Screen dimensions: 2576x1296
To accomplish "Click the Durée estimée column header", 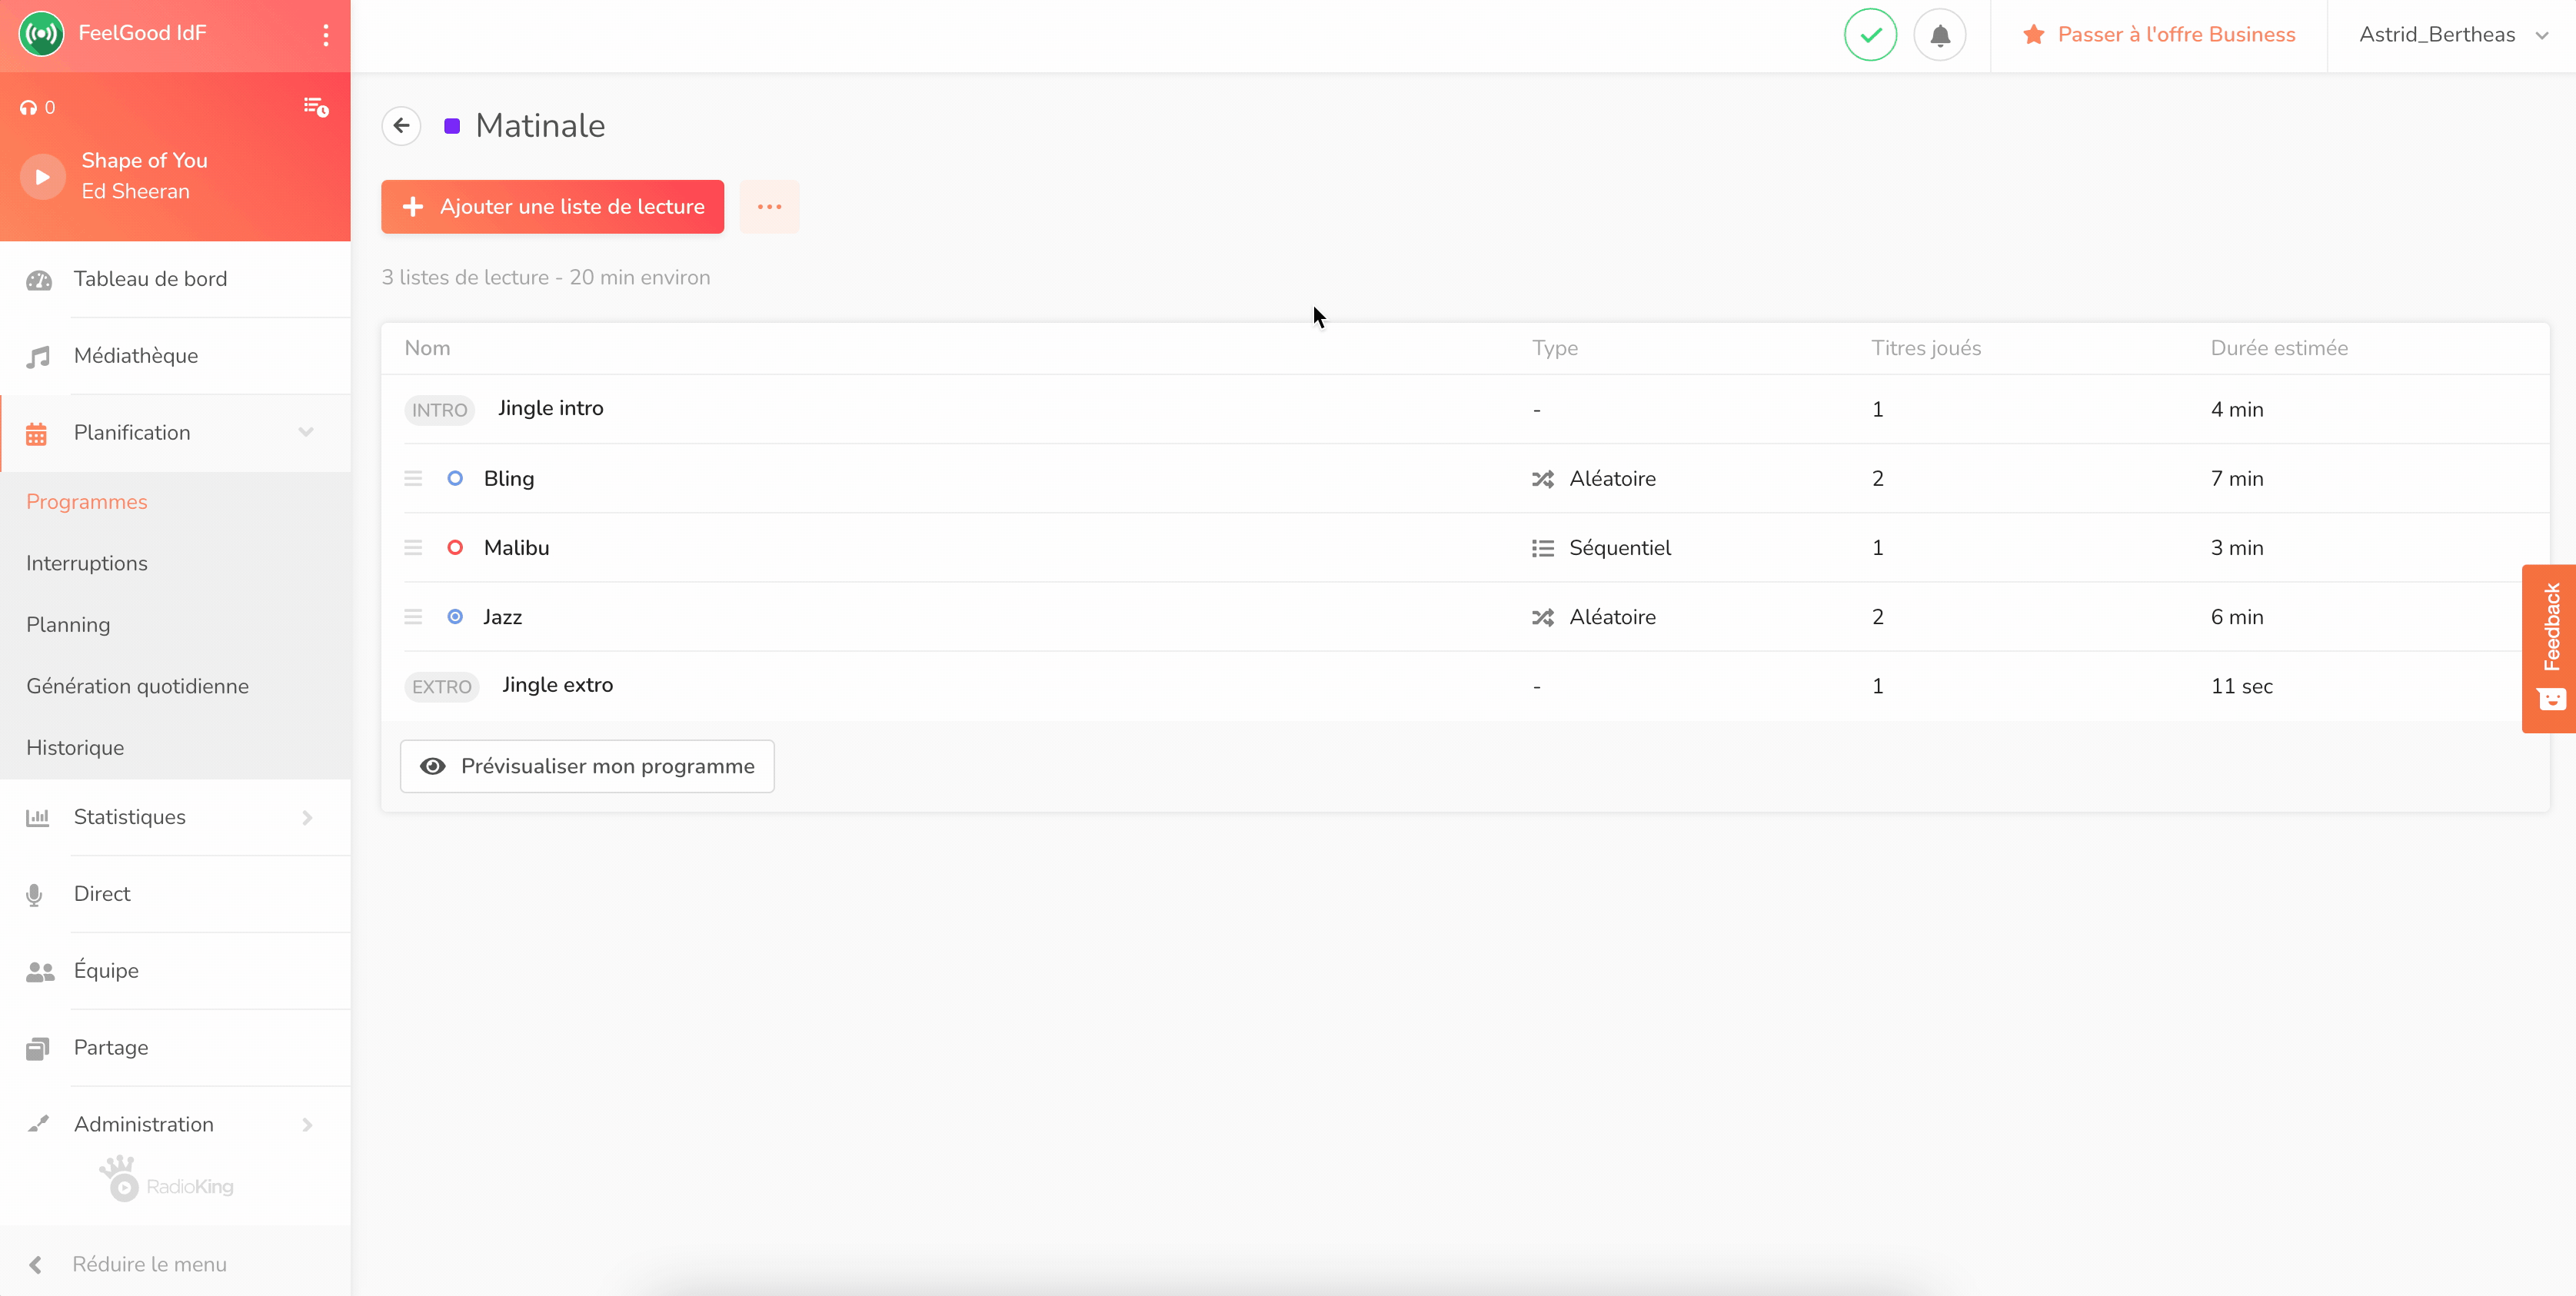I will (2279, 348).
